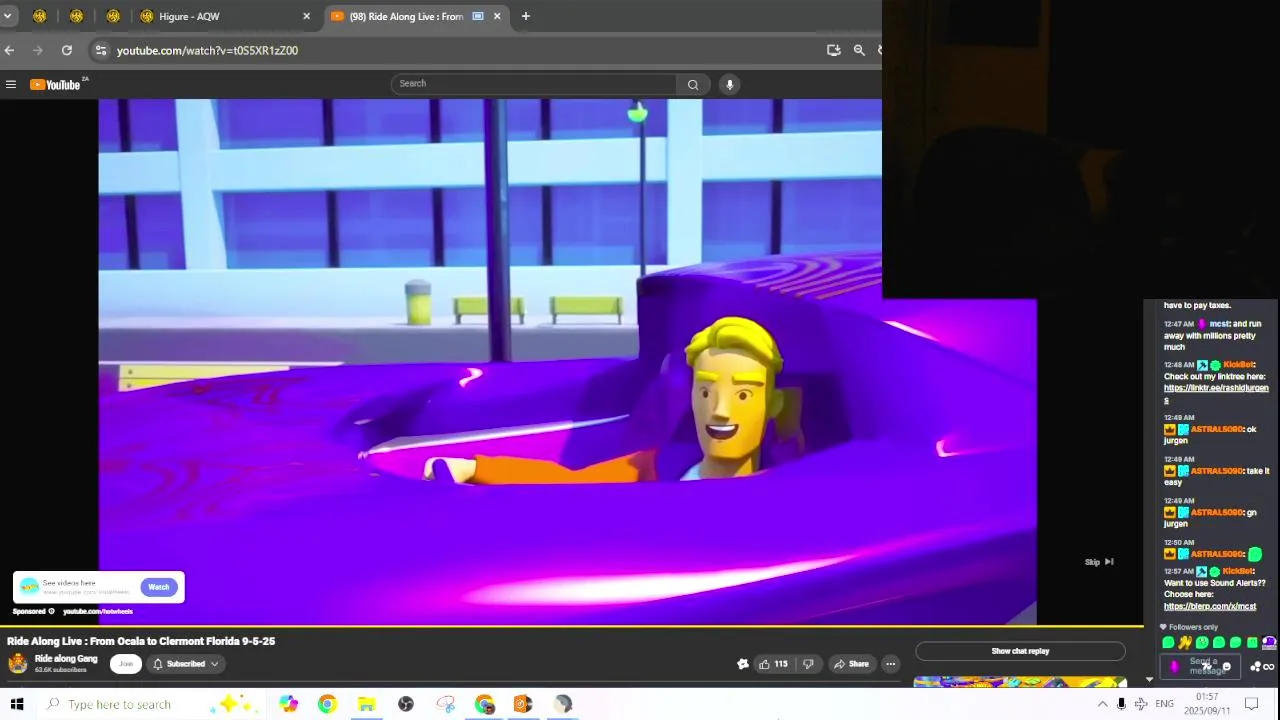This screenshot has height=720, width=1280.
Task: Open the more actions ellipsis menu
Action: (x=890, y=664)
